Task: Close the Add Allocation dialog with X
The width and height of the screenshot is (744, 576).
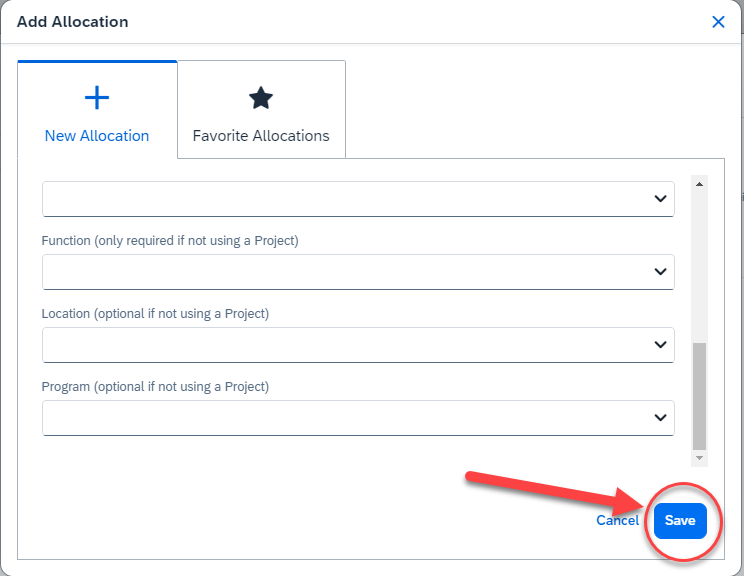Action: (718, 22)
